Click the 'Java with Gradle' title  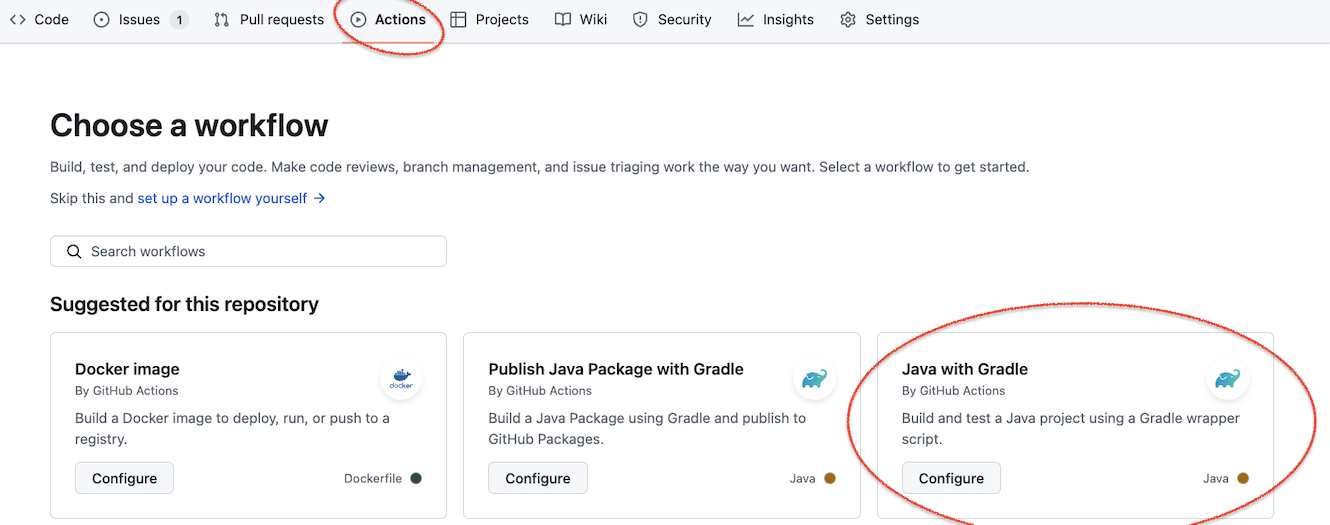[x=965, y=369]
